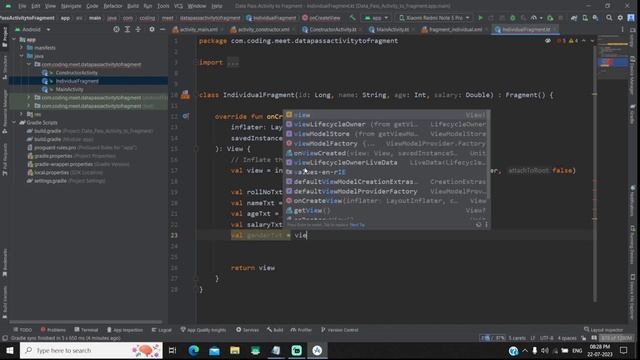The width and height of the screenshot is (640, 360).
Task: Open the File menu
Action: click(x=22, y=6)
